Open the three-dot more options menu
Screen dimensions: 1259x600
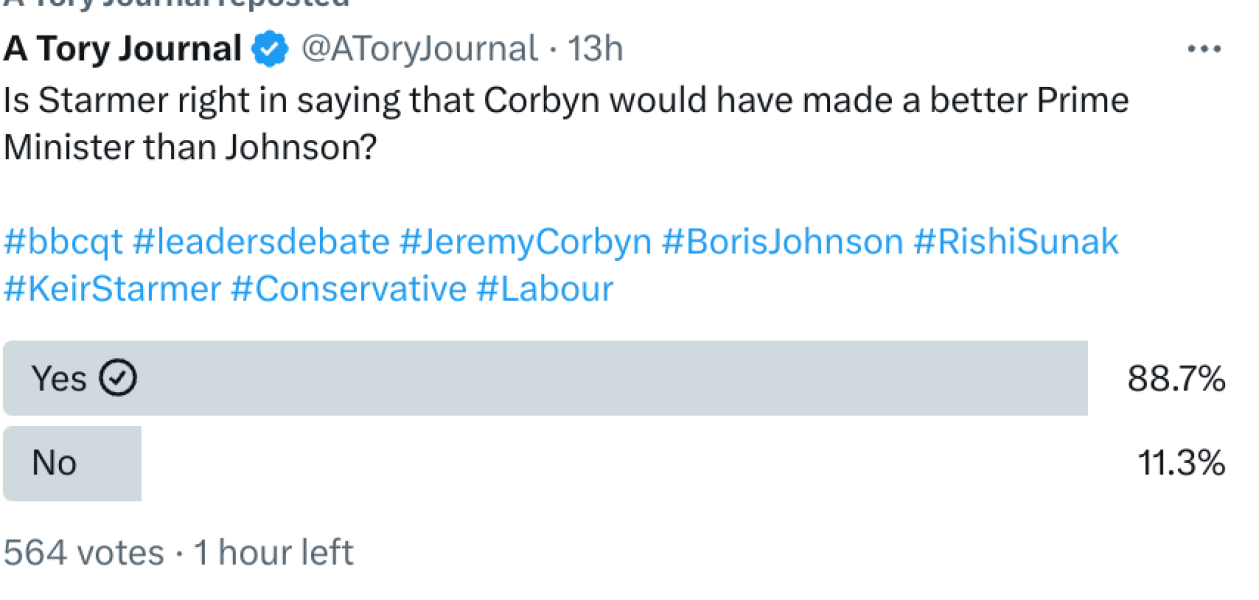coord(1204,49)
